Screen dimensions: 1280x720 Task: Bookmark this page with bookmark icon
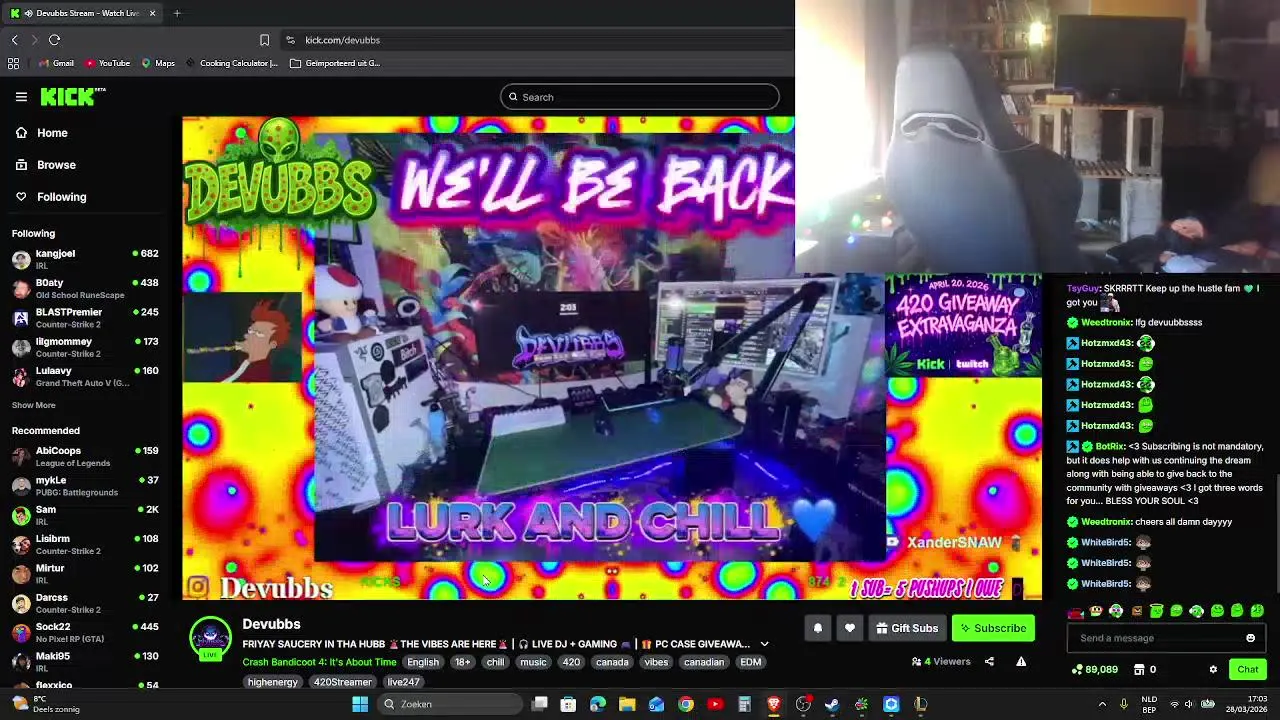coord(264,40)
